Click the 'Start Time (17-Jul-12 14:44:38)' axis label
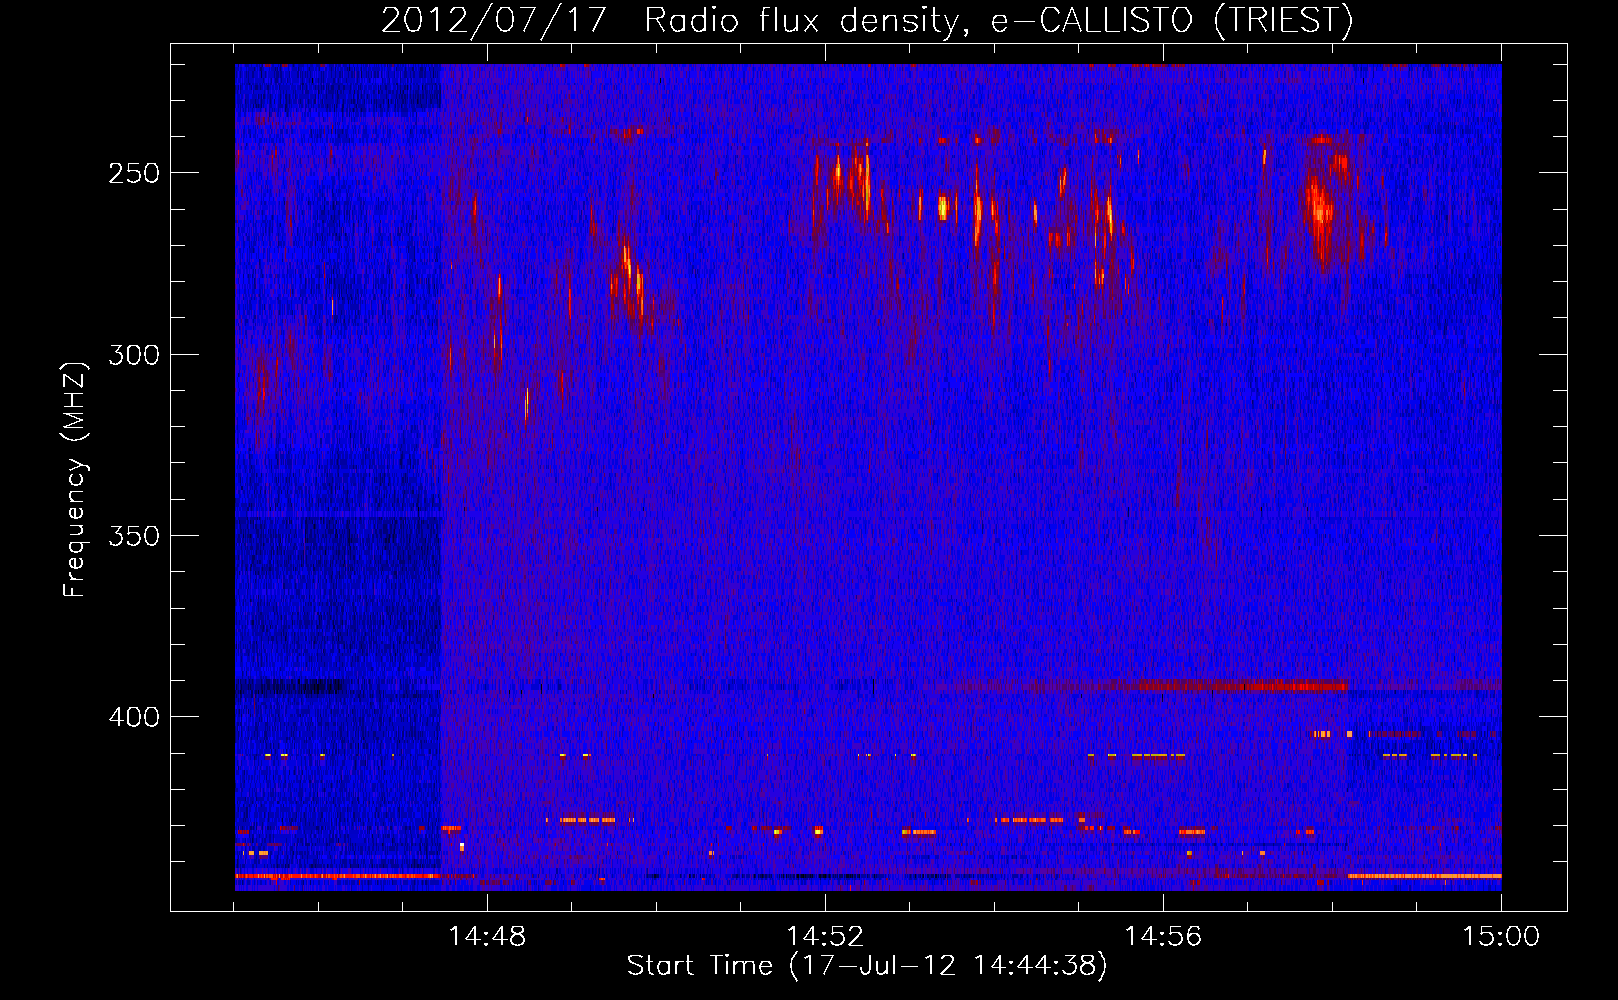This screenshot has width=1618, height=1000. pos(867,966)
